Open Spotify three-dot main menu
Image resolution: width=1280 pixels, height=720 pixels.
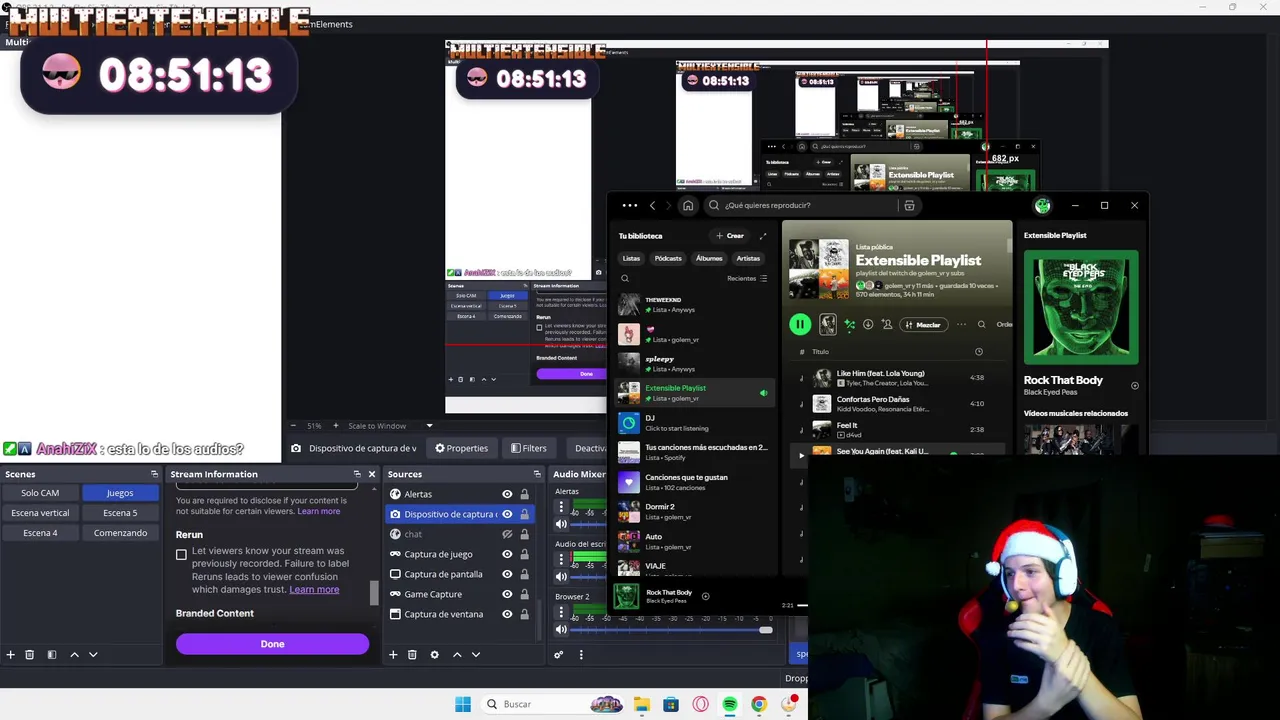[x=629, y=205]
